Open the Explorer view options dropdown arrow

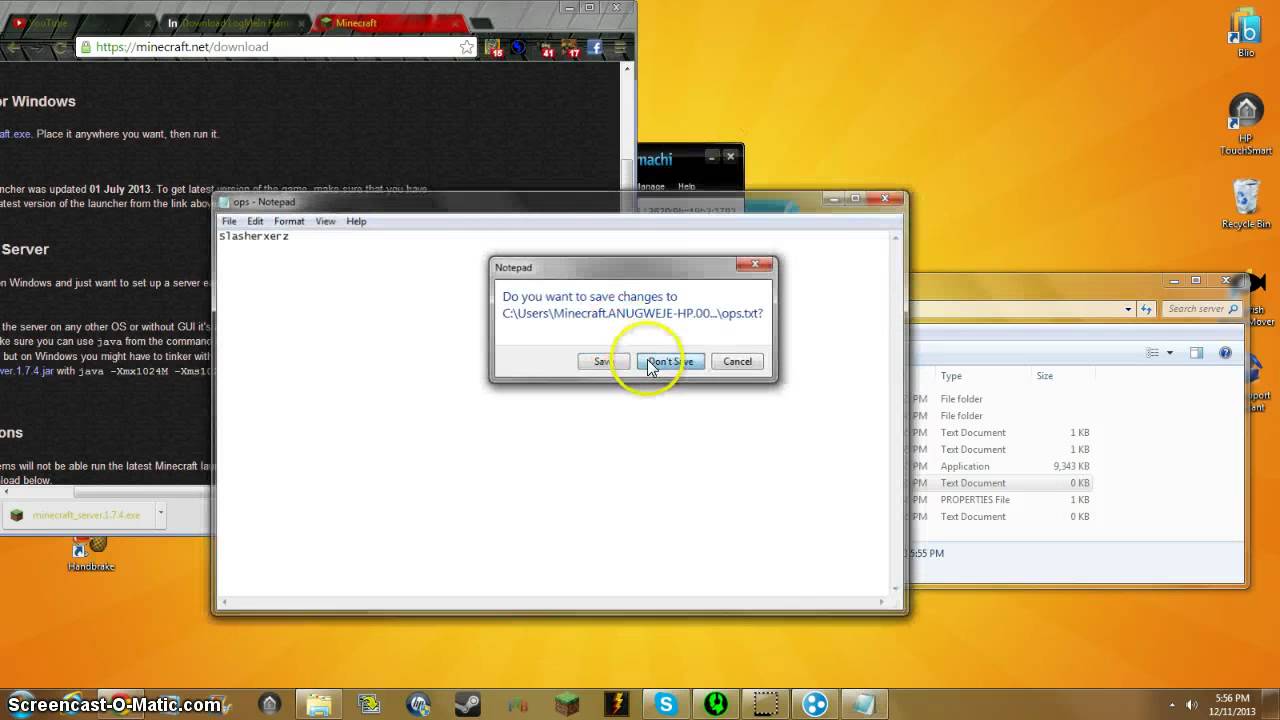pyautogui.click(x=1169, y=353)
